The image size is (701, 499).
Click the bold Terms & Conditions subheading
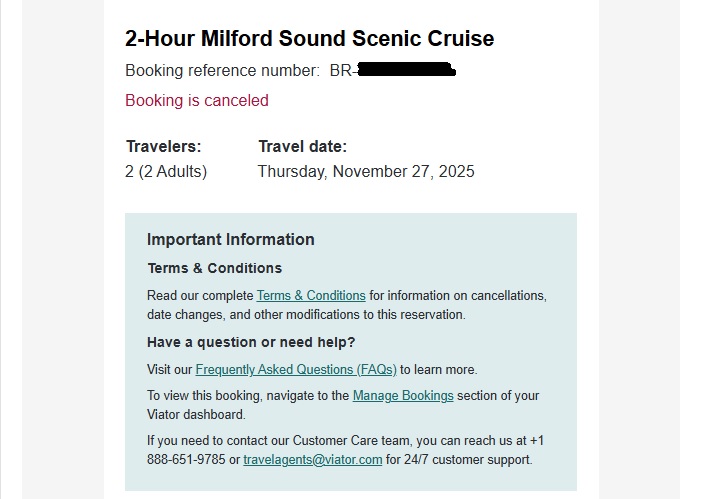click(214, 268)
